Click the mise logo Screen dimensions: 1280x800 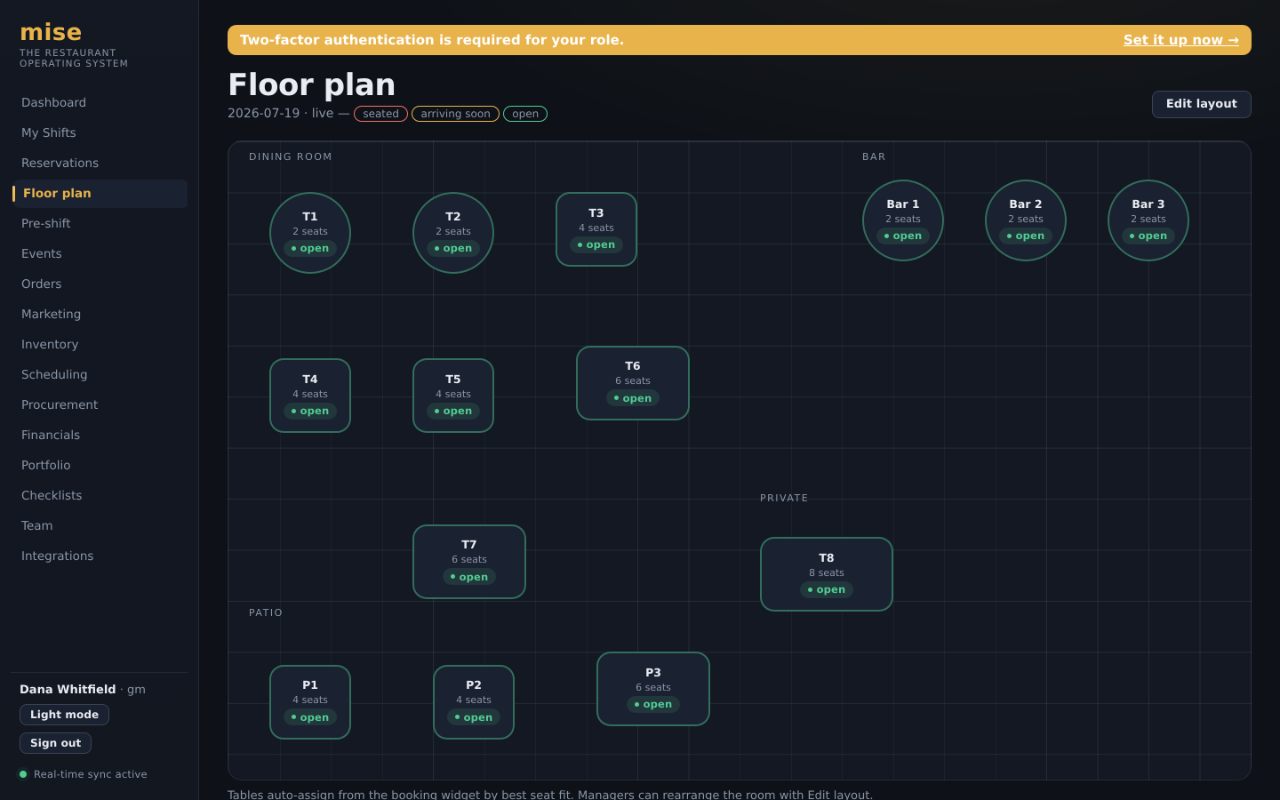tap(51, 32)
